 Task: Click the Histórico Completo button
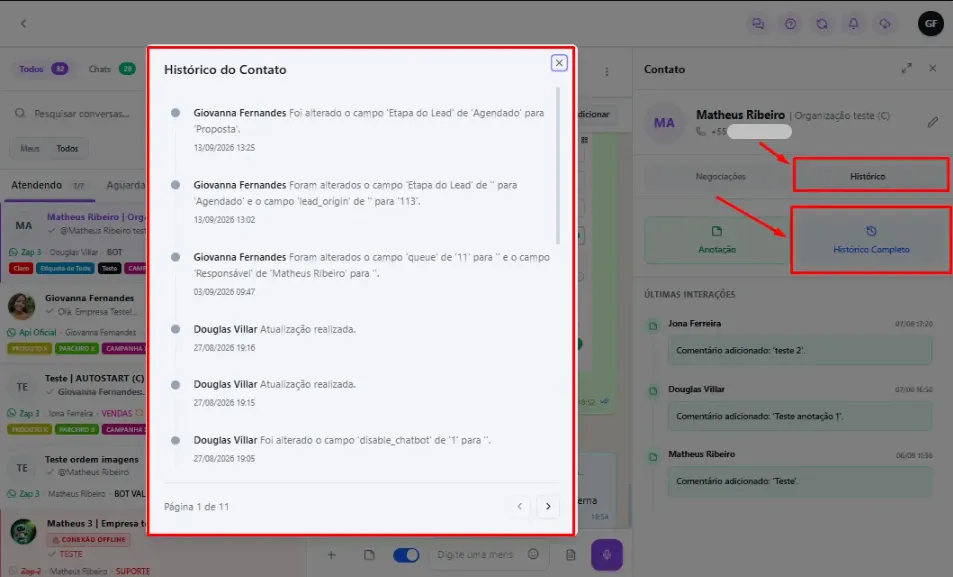pos(871,240)
